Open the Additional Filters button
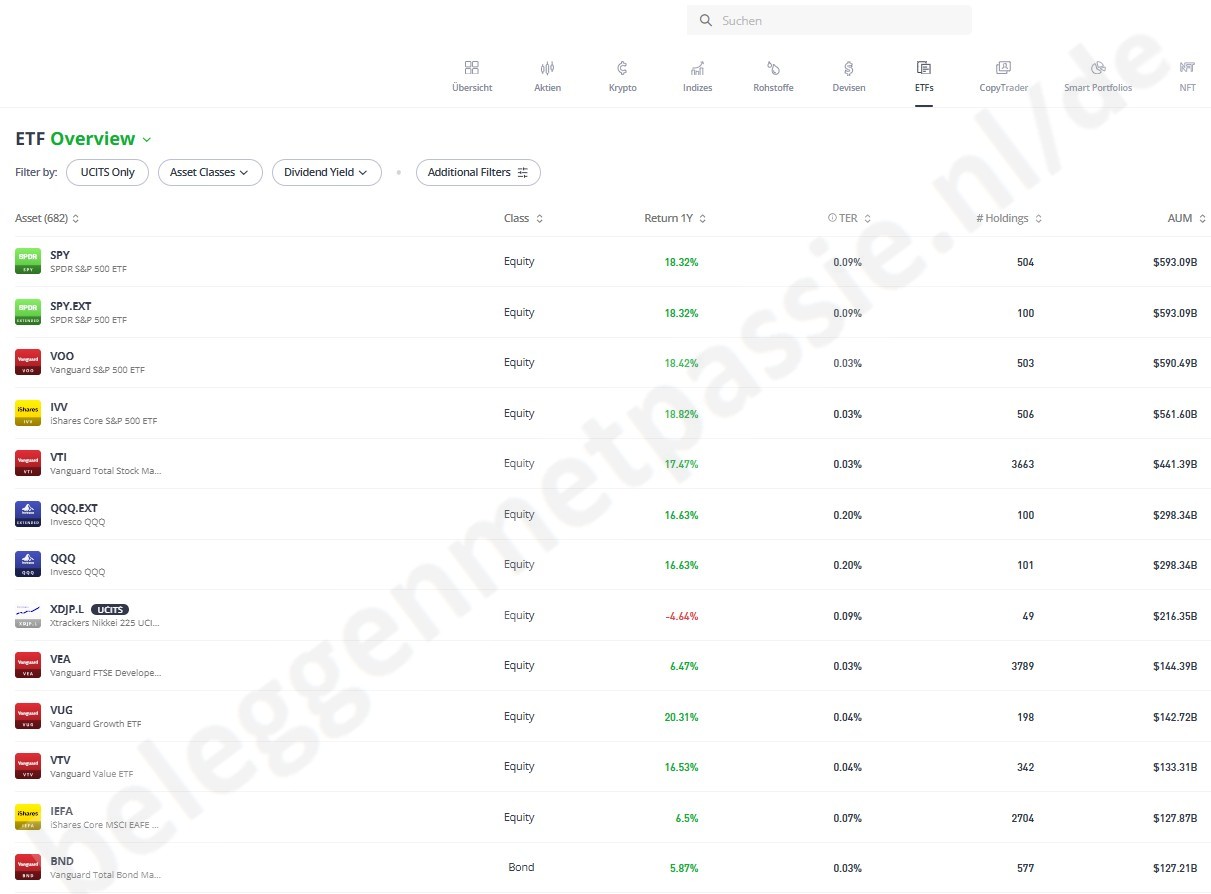Viewport: 1211px width, 894px height. 478,172
